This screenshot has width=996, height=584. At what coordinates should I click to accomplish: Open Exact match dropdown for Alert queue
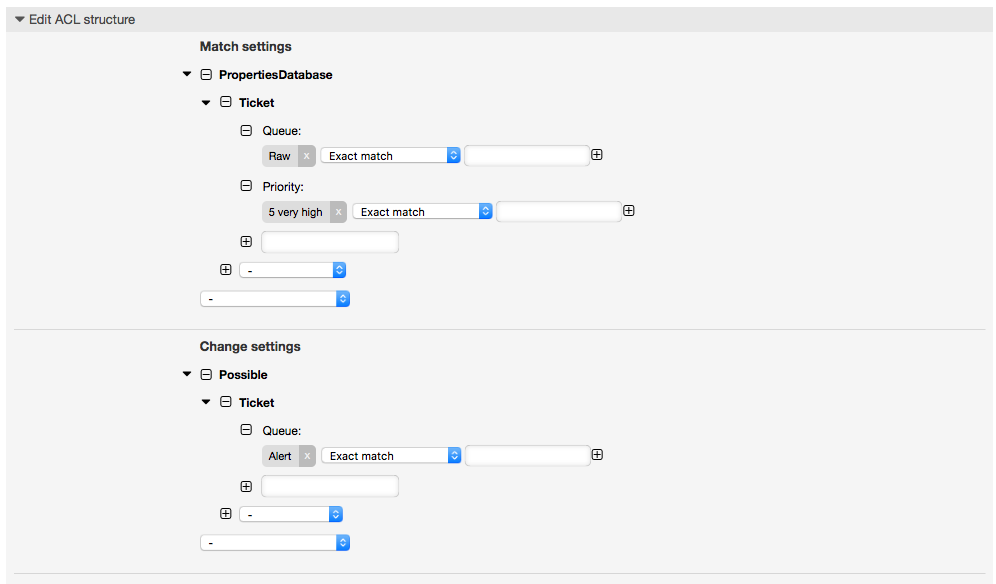pyautogui.click(x=390, y=456)
